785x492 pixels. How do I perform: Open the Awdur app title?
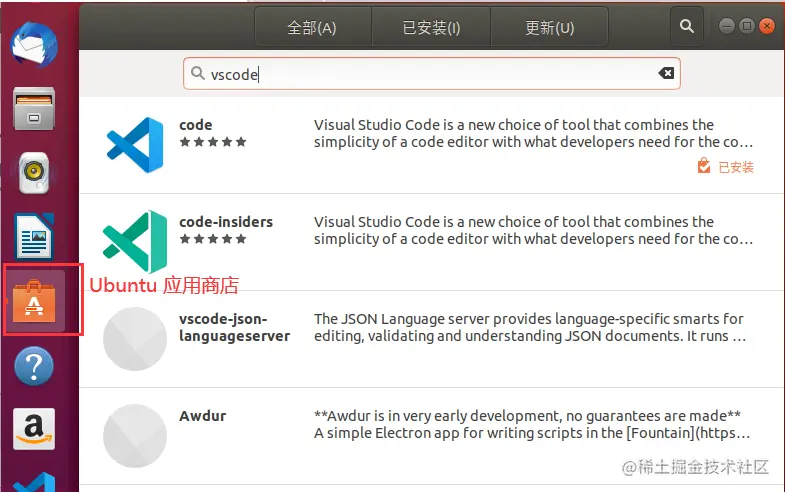[203, 416]
